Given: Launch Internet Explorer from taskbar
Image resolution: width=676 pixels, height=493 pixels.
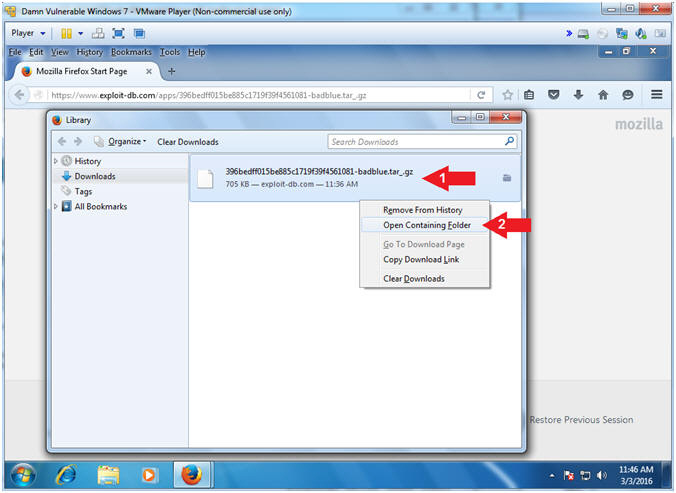Looking at the screenshot, I should tap(66, 475).
